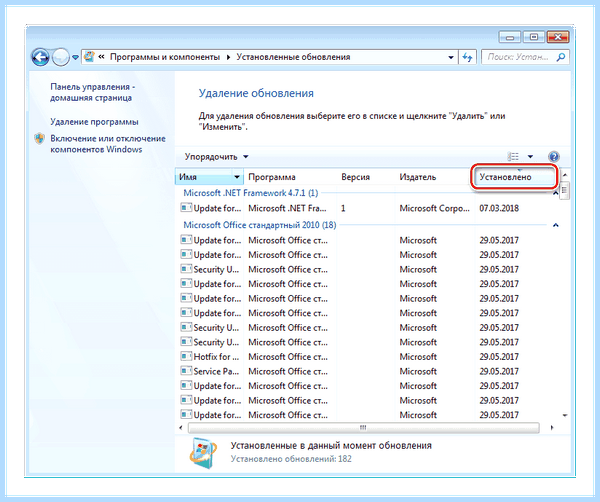Sort by the "Имя" column header
This screenshot has height=502, width=600.
204,177
